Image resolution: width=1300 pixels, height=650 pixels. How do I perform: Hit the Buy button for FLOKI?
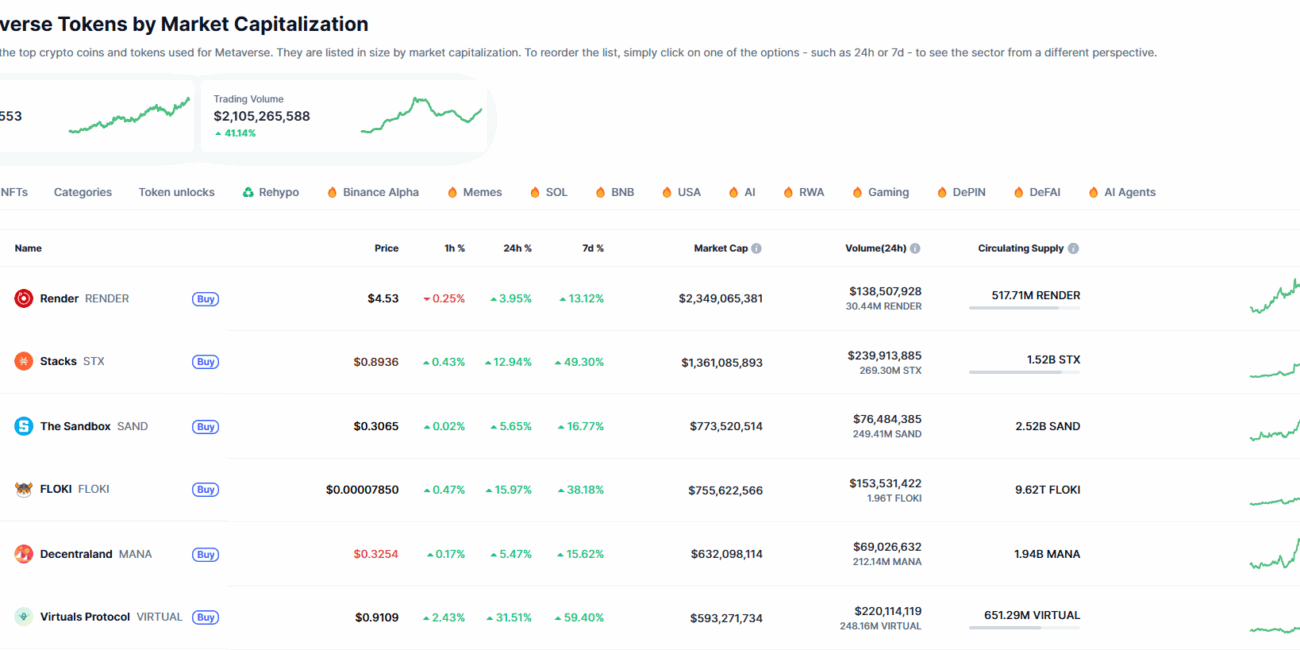pyautogui.click(x=205, y=490)
